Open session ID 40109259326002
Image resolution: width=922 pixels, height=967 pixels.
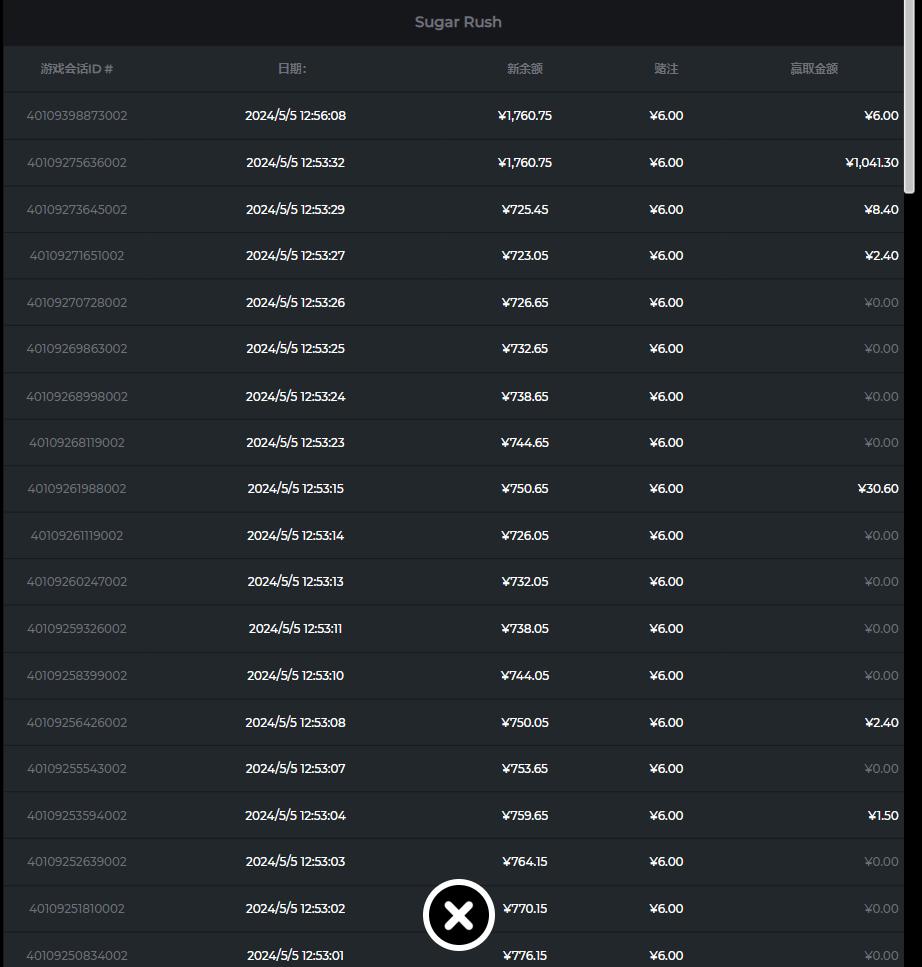77,628
